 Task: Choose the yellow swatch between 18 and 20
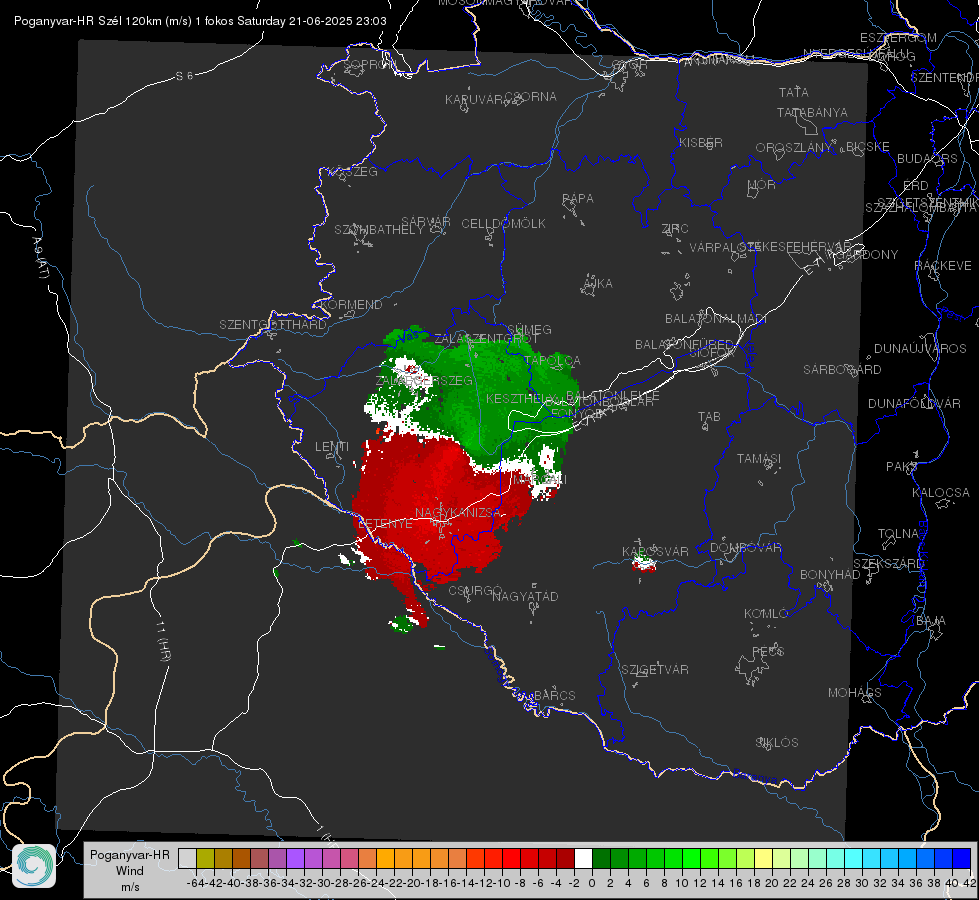[x=763, y=858]
